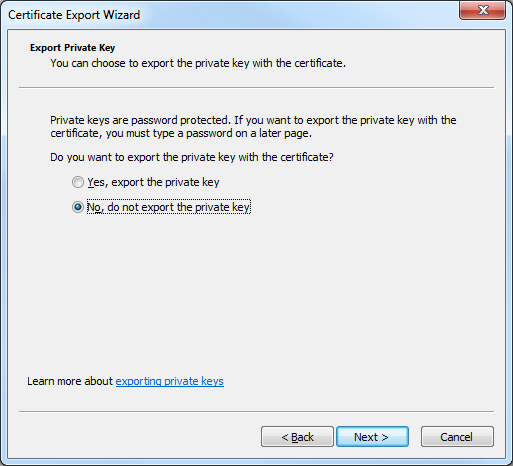This screenshot has height=466, width=513.
Task: Cancel the Certificate Export Wizard
Action: pos(457,437)
